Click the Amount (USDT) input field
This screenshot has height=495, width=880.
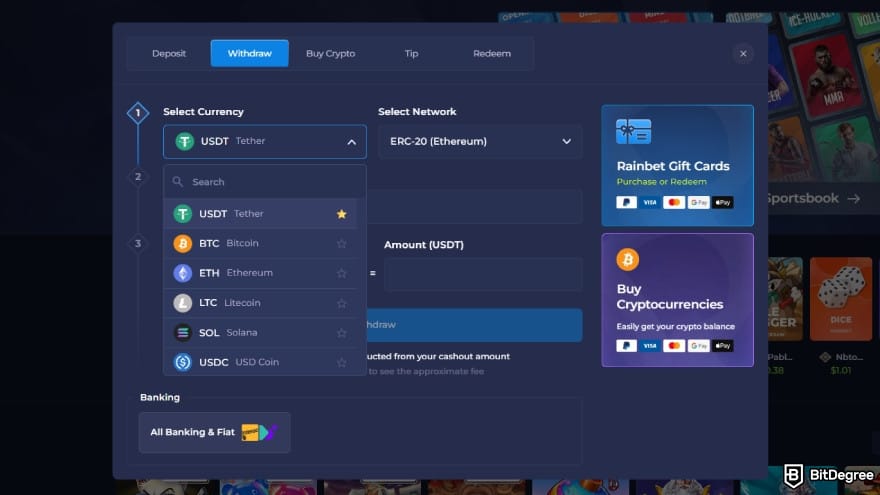483,274
